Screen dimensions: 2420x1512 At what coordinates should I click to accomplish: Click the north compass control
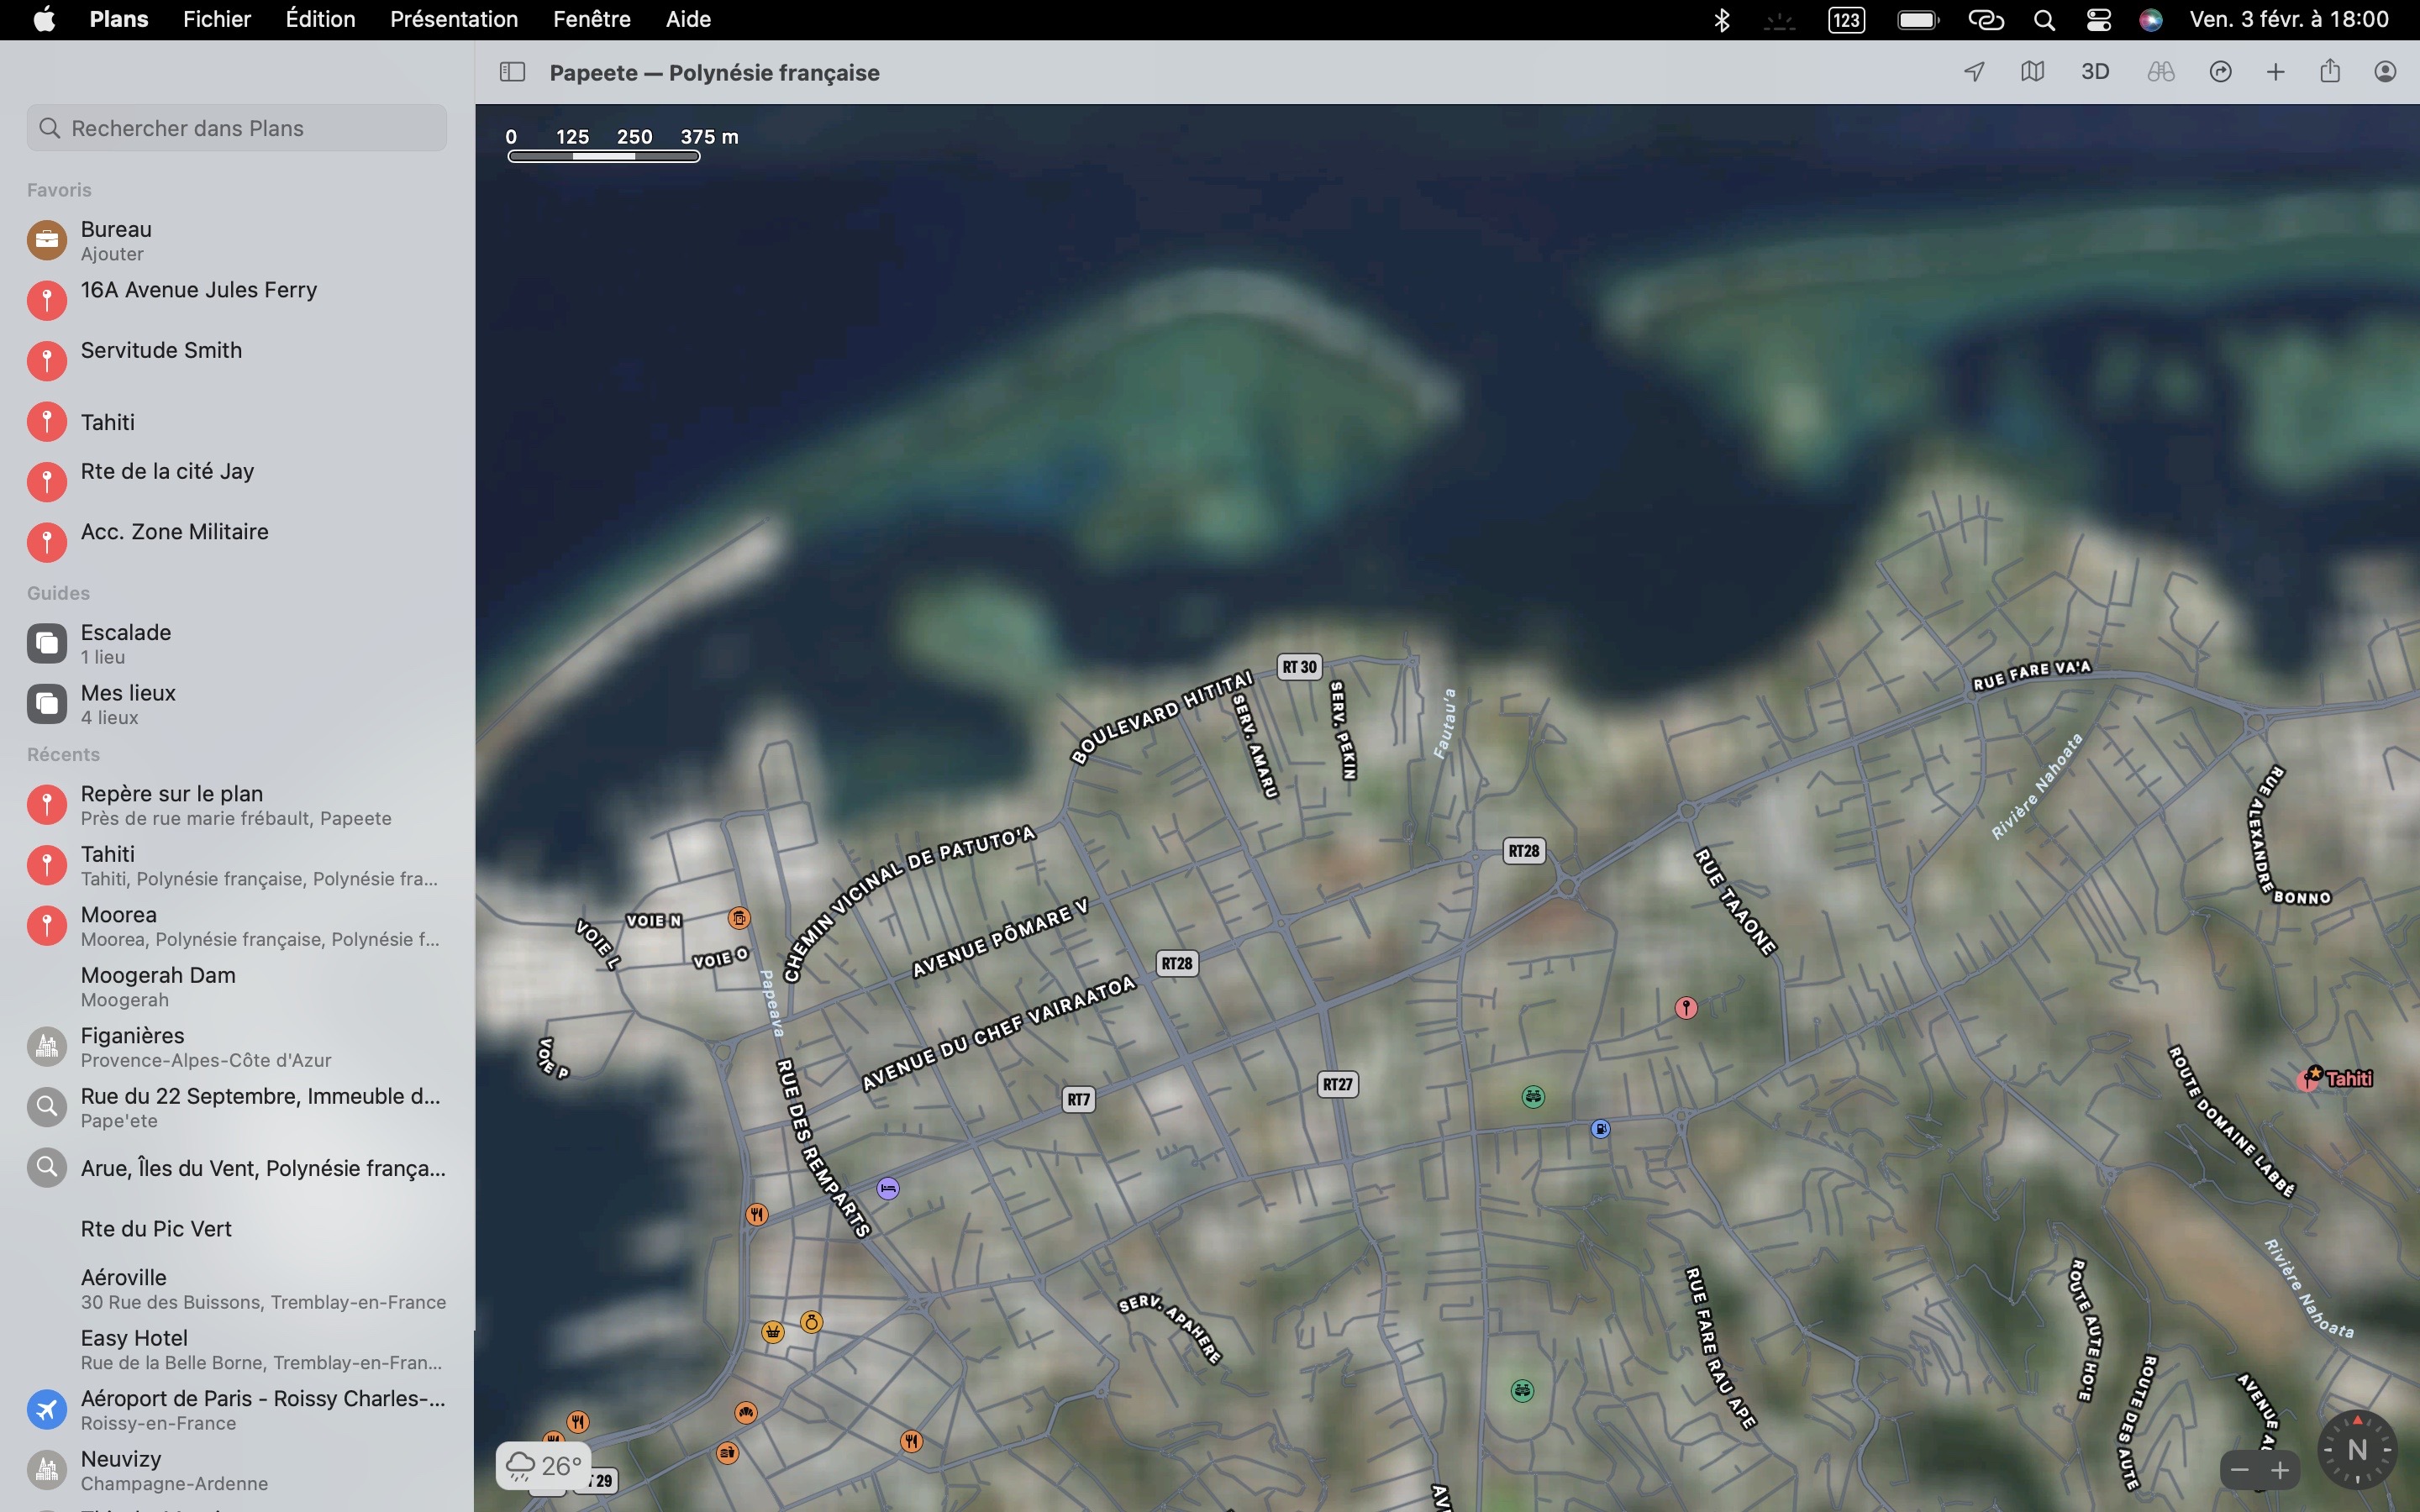[x=2356, y=1449]
